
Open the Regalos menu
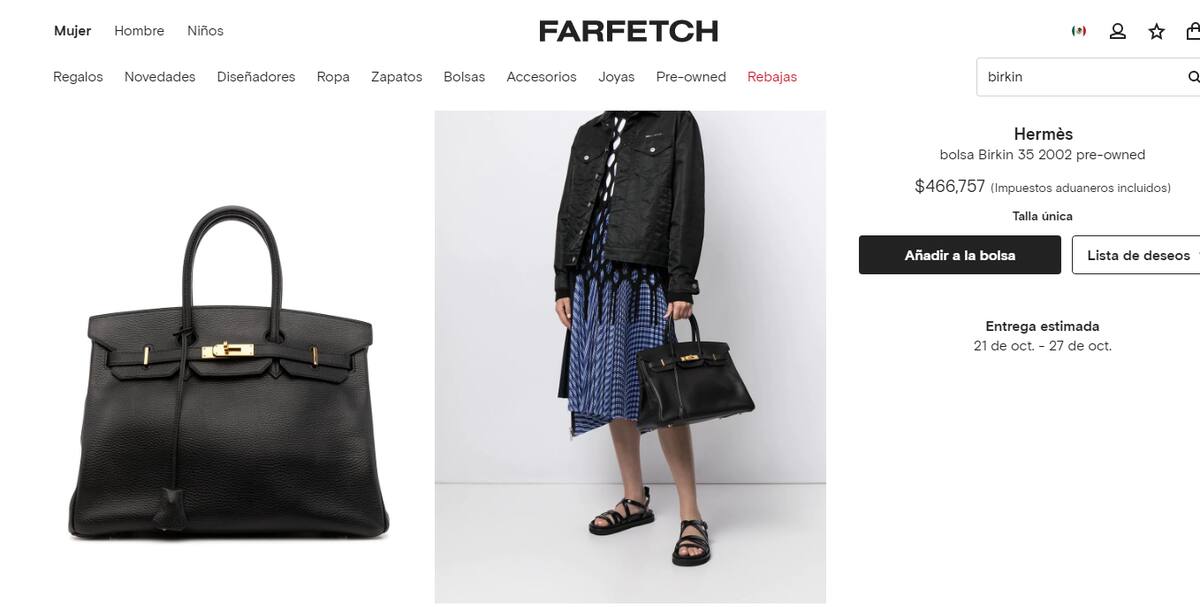tap(78, 77)
